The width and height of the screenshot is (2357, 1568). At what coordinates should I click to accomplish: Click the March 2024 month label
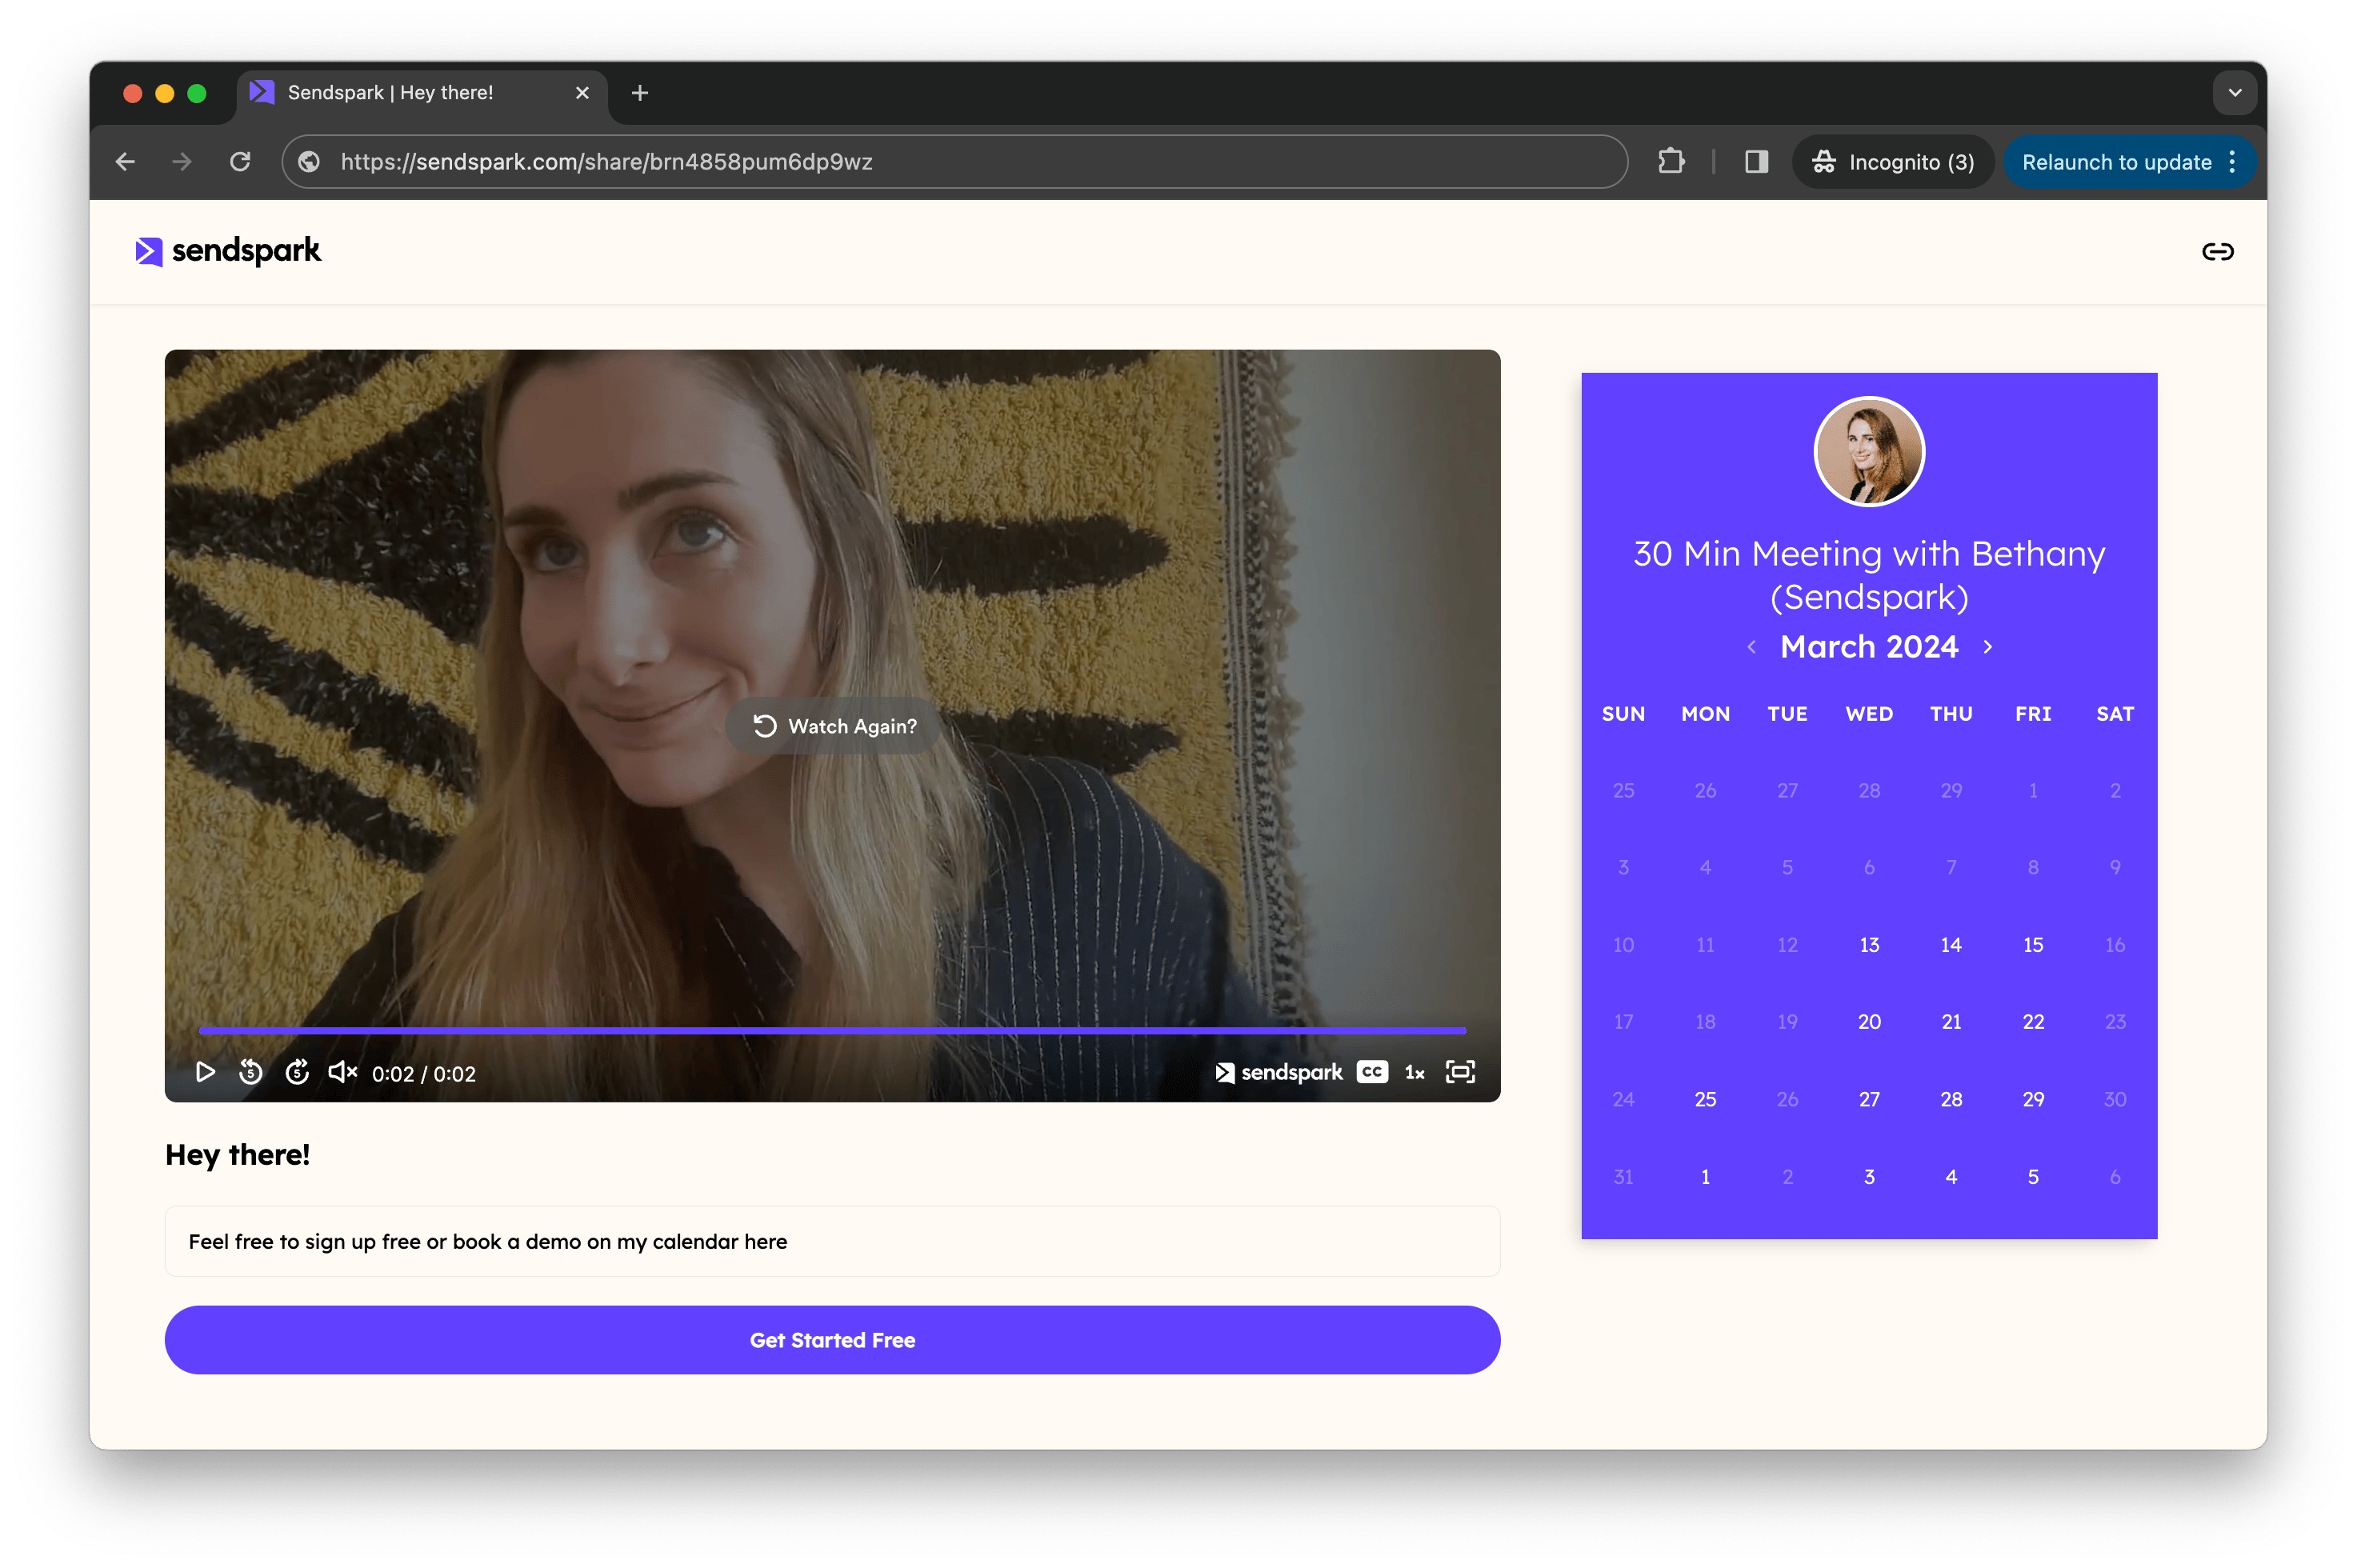(x=1868, y=647)
